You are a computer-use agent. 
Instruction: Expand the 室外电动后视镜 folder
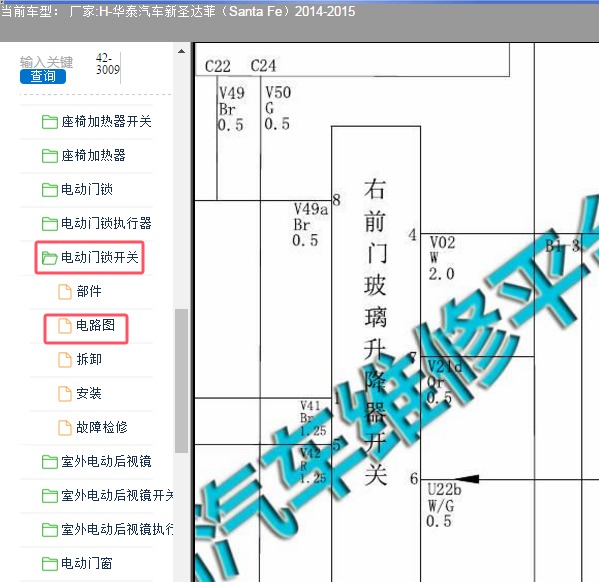[x=97, y=462]
